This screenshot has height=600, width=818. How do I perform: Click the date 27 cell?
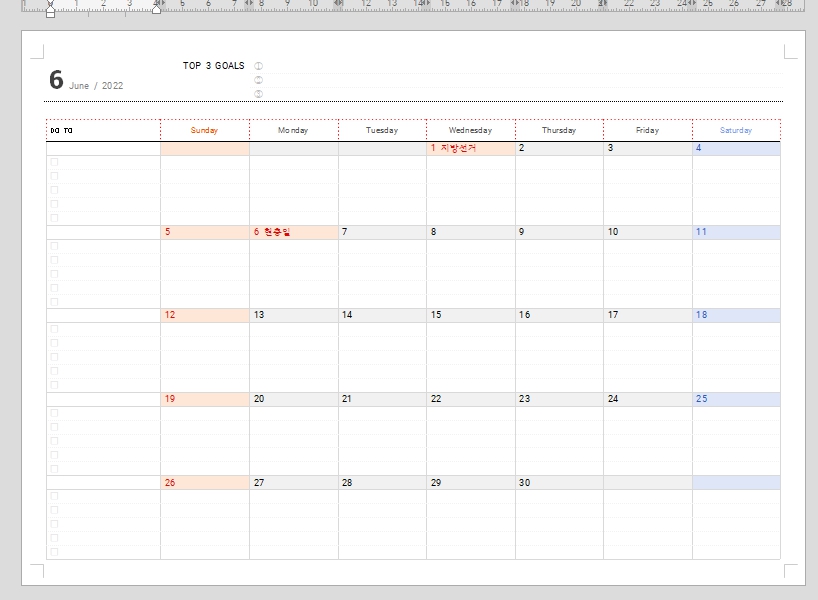click(294, 483)
